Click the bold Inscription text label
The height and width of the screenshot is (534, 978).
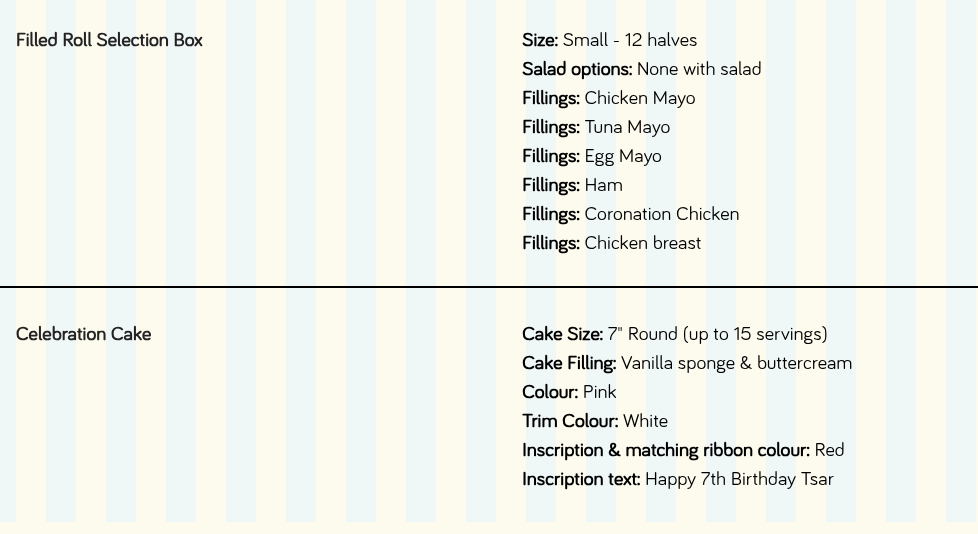coord(581,479)
